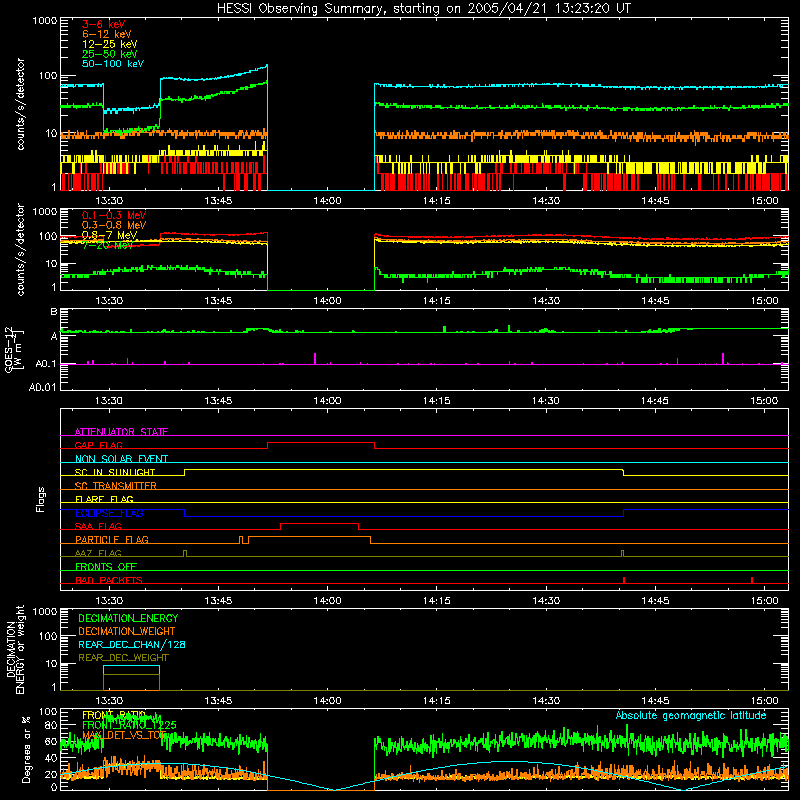The image size is (800, 800).
Task: Click the HESSI Observing Summary title text
Action: pyautogui.click(x=424, y=9)
